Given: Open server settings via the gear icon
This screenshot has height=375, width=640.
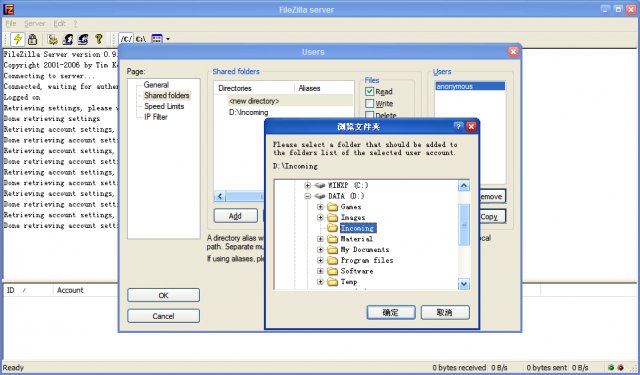Looking at the screenshot, I should (53, 39).
